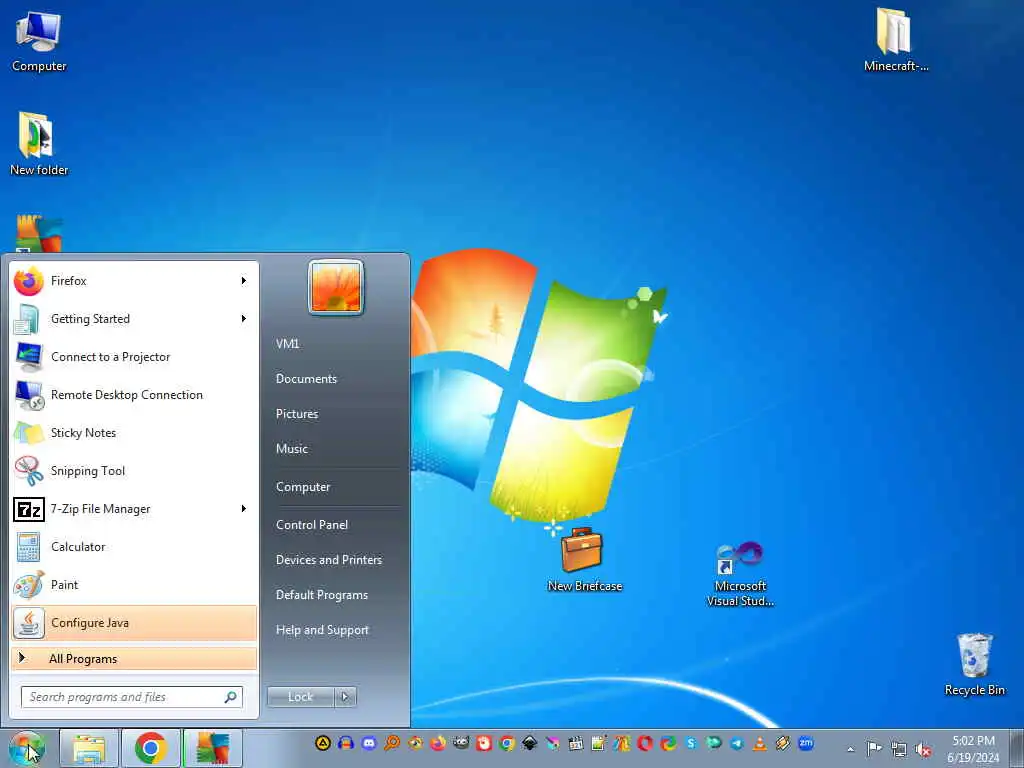This screenshot has width=1024, height=768.
Task: Open Sticky Notes
Action: 134,433
